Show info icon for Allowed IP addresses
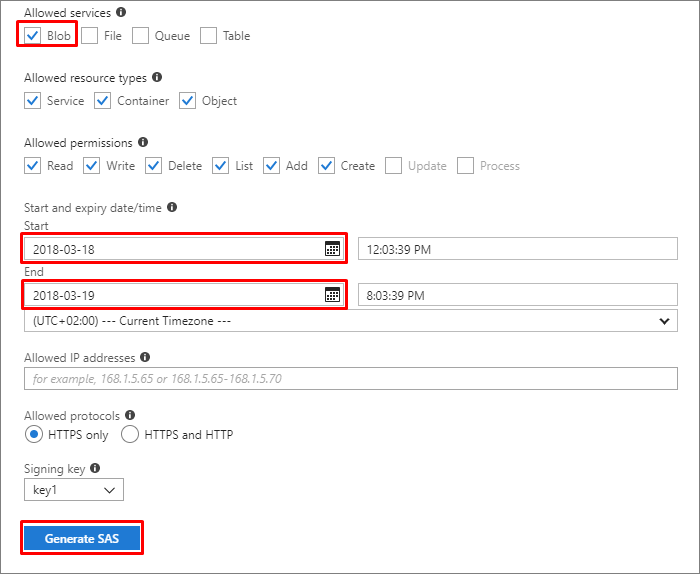Viewport: 700px width, 574px height. (x=145, y=357)
